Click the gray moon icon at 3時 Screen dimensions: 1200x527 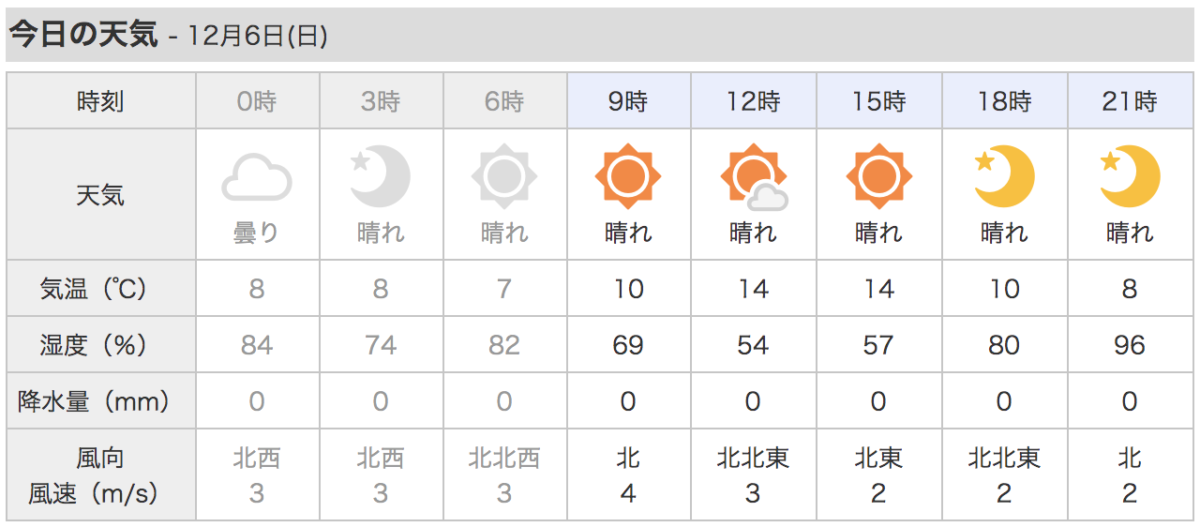(380, 176)
